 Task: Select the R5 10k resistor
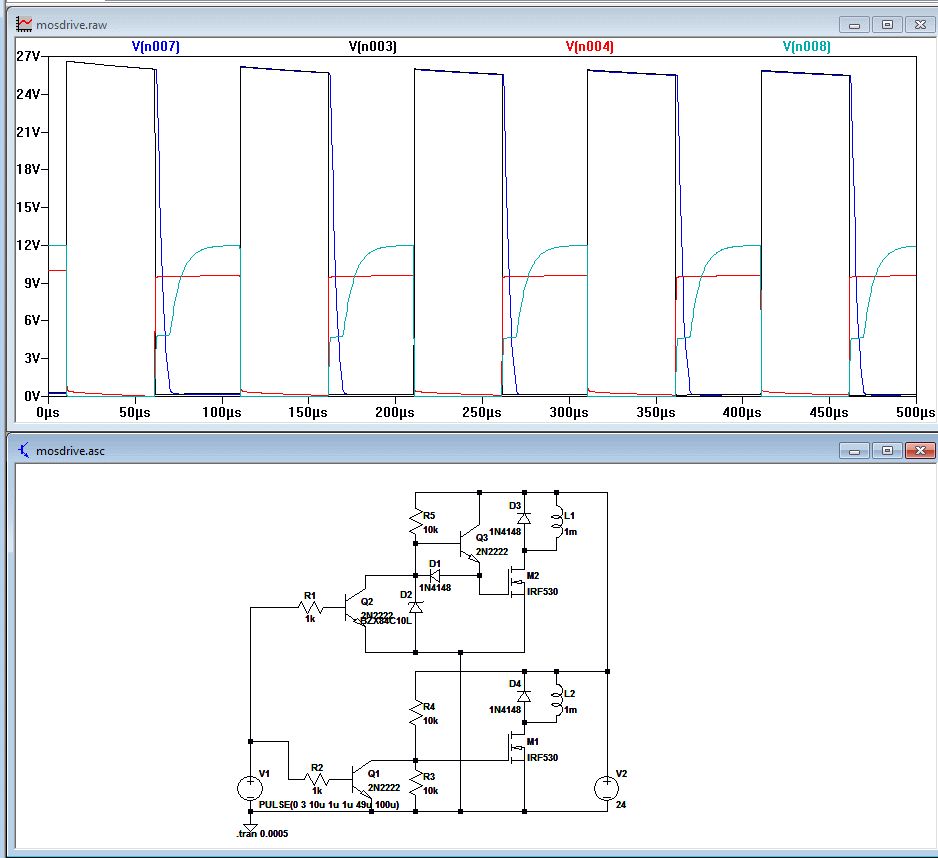pos(415,523)
